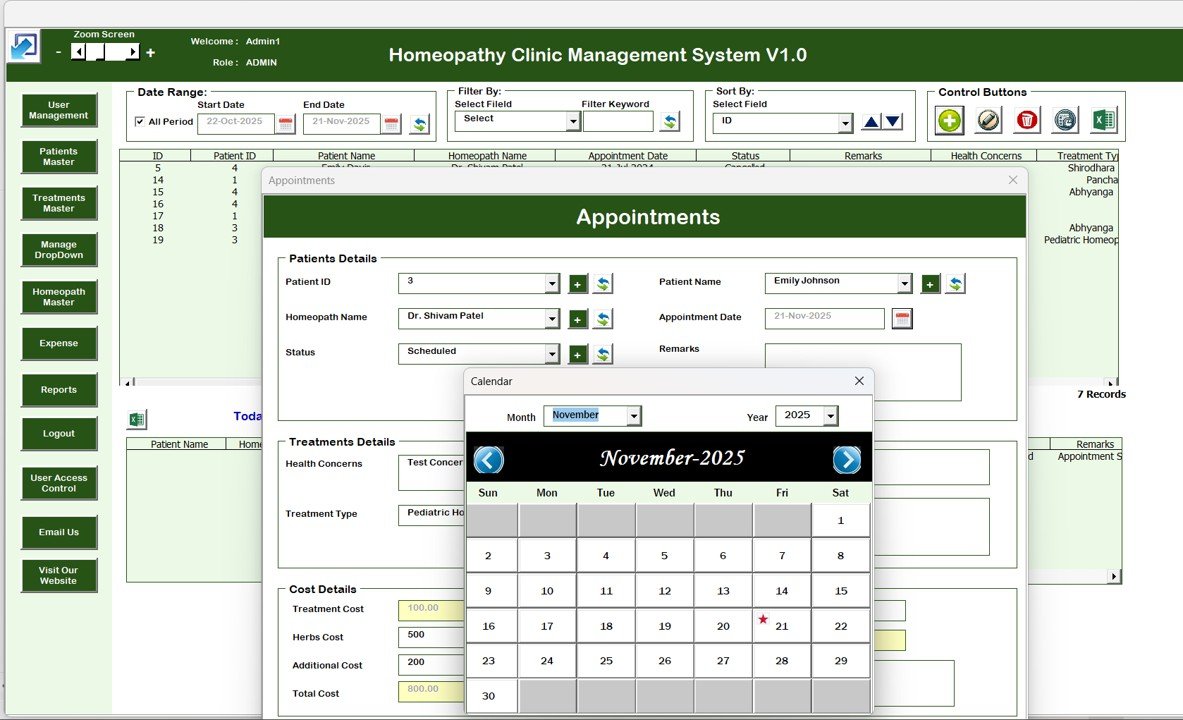Screen dimensions: 1183x720
Task: Go to next month using calendar arrow
Action: 847,460
